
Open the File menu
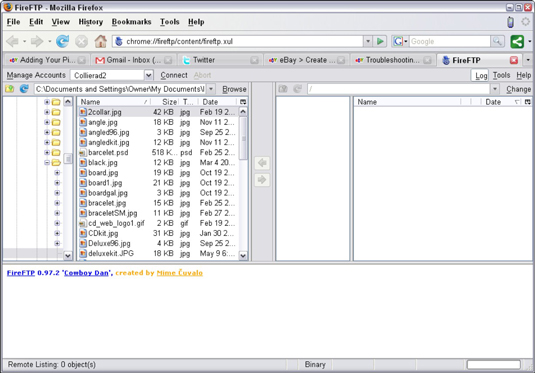[x=13, y=22]
